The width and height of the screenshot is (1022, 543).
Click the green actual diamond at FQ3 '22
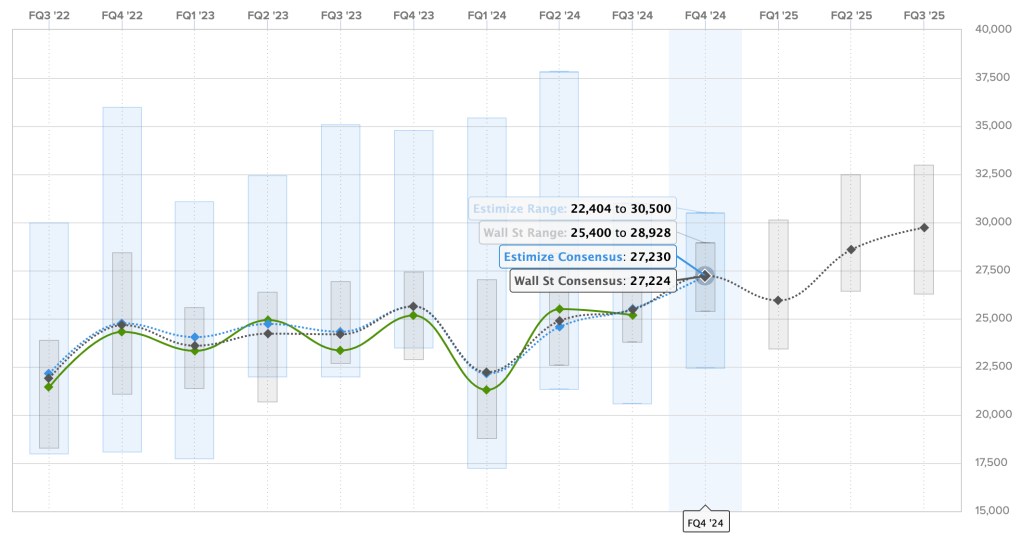point(49,386)
